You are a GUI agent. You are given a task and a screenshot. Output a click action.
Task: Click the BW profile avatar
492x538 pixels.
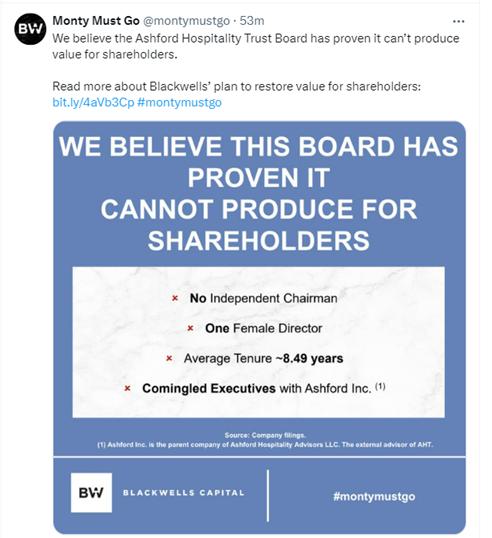30,29
